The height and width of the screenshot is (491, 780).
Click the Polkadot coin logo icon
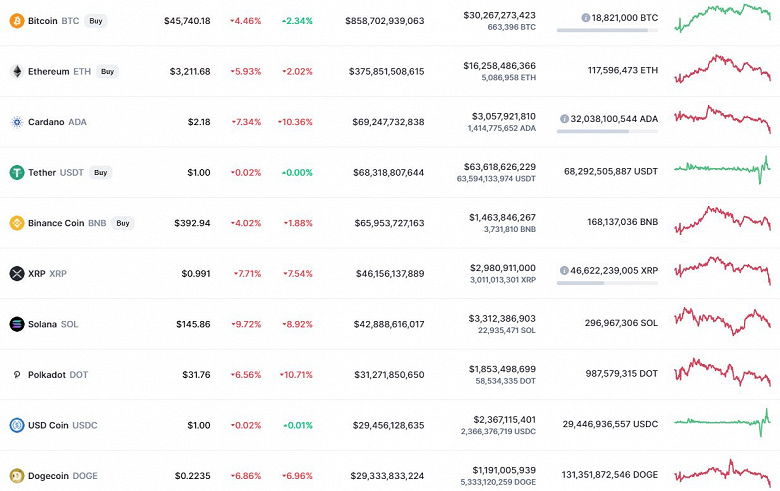[x=16, y=375]
